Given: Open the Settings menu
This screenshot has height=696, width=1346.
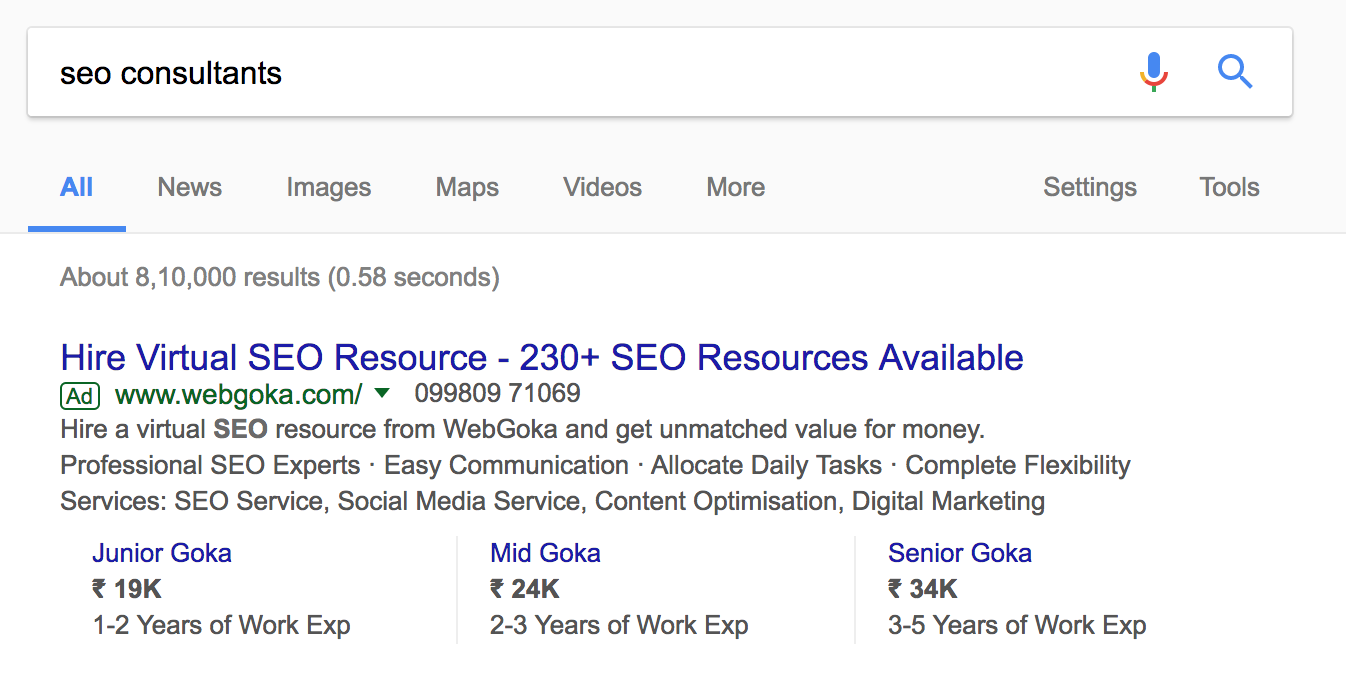Looking at the screenshot, I should 1089,187.
